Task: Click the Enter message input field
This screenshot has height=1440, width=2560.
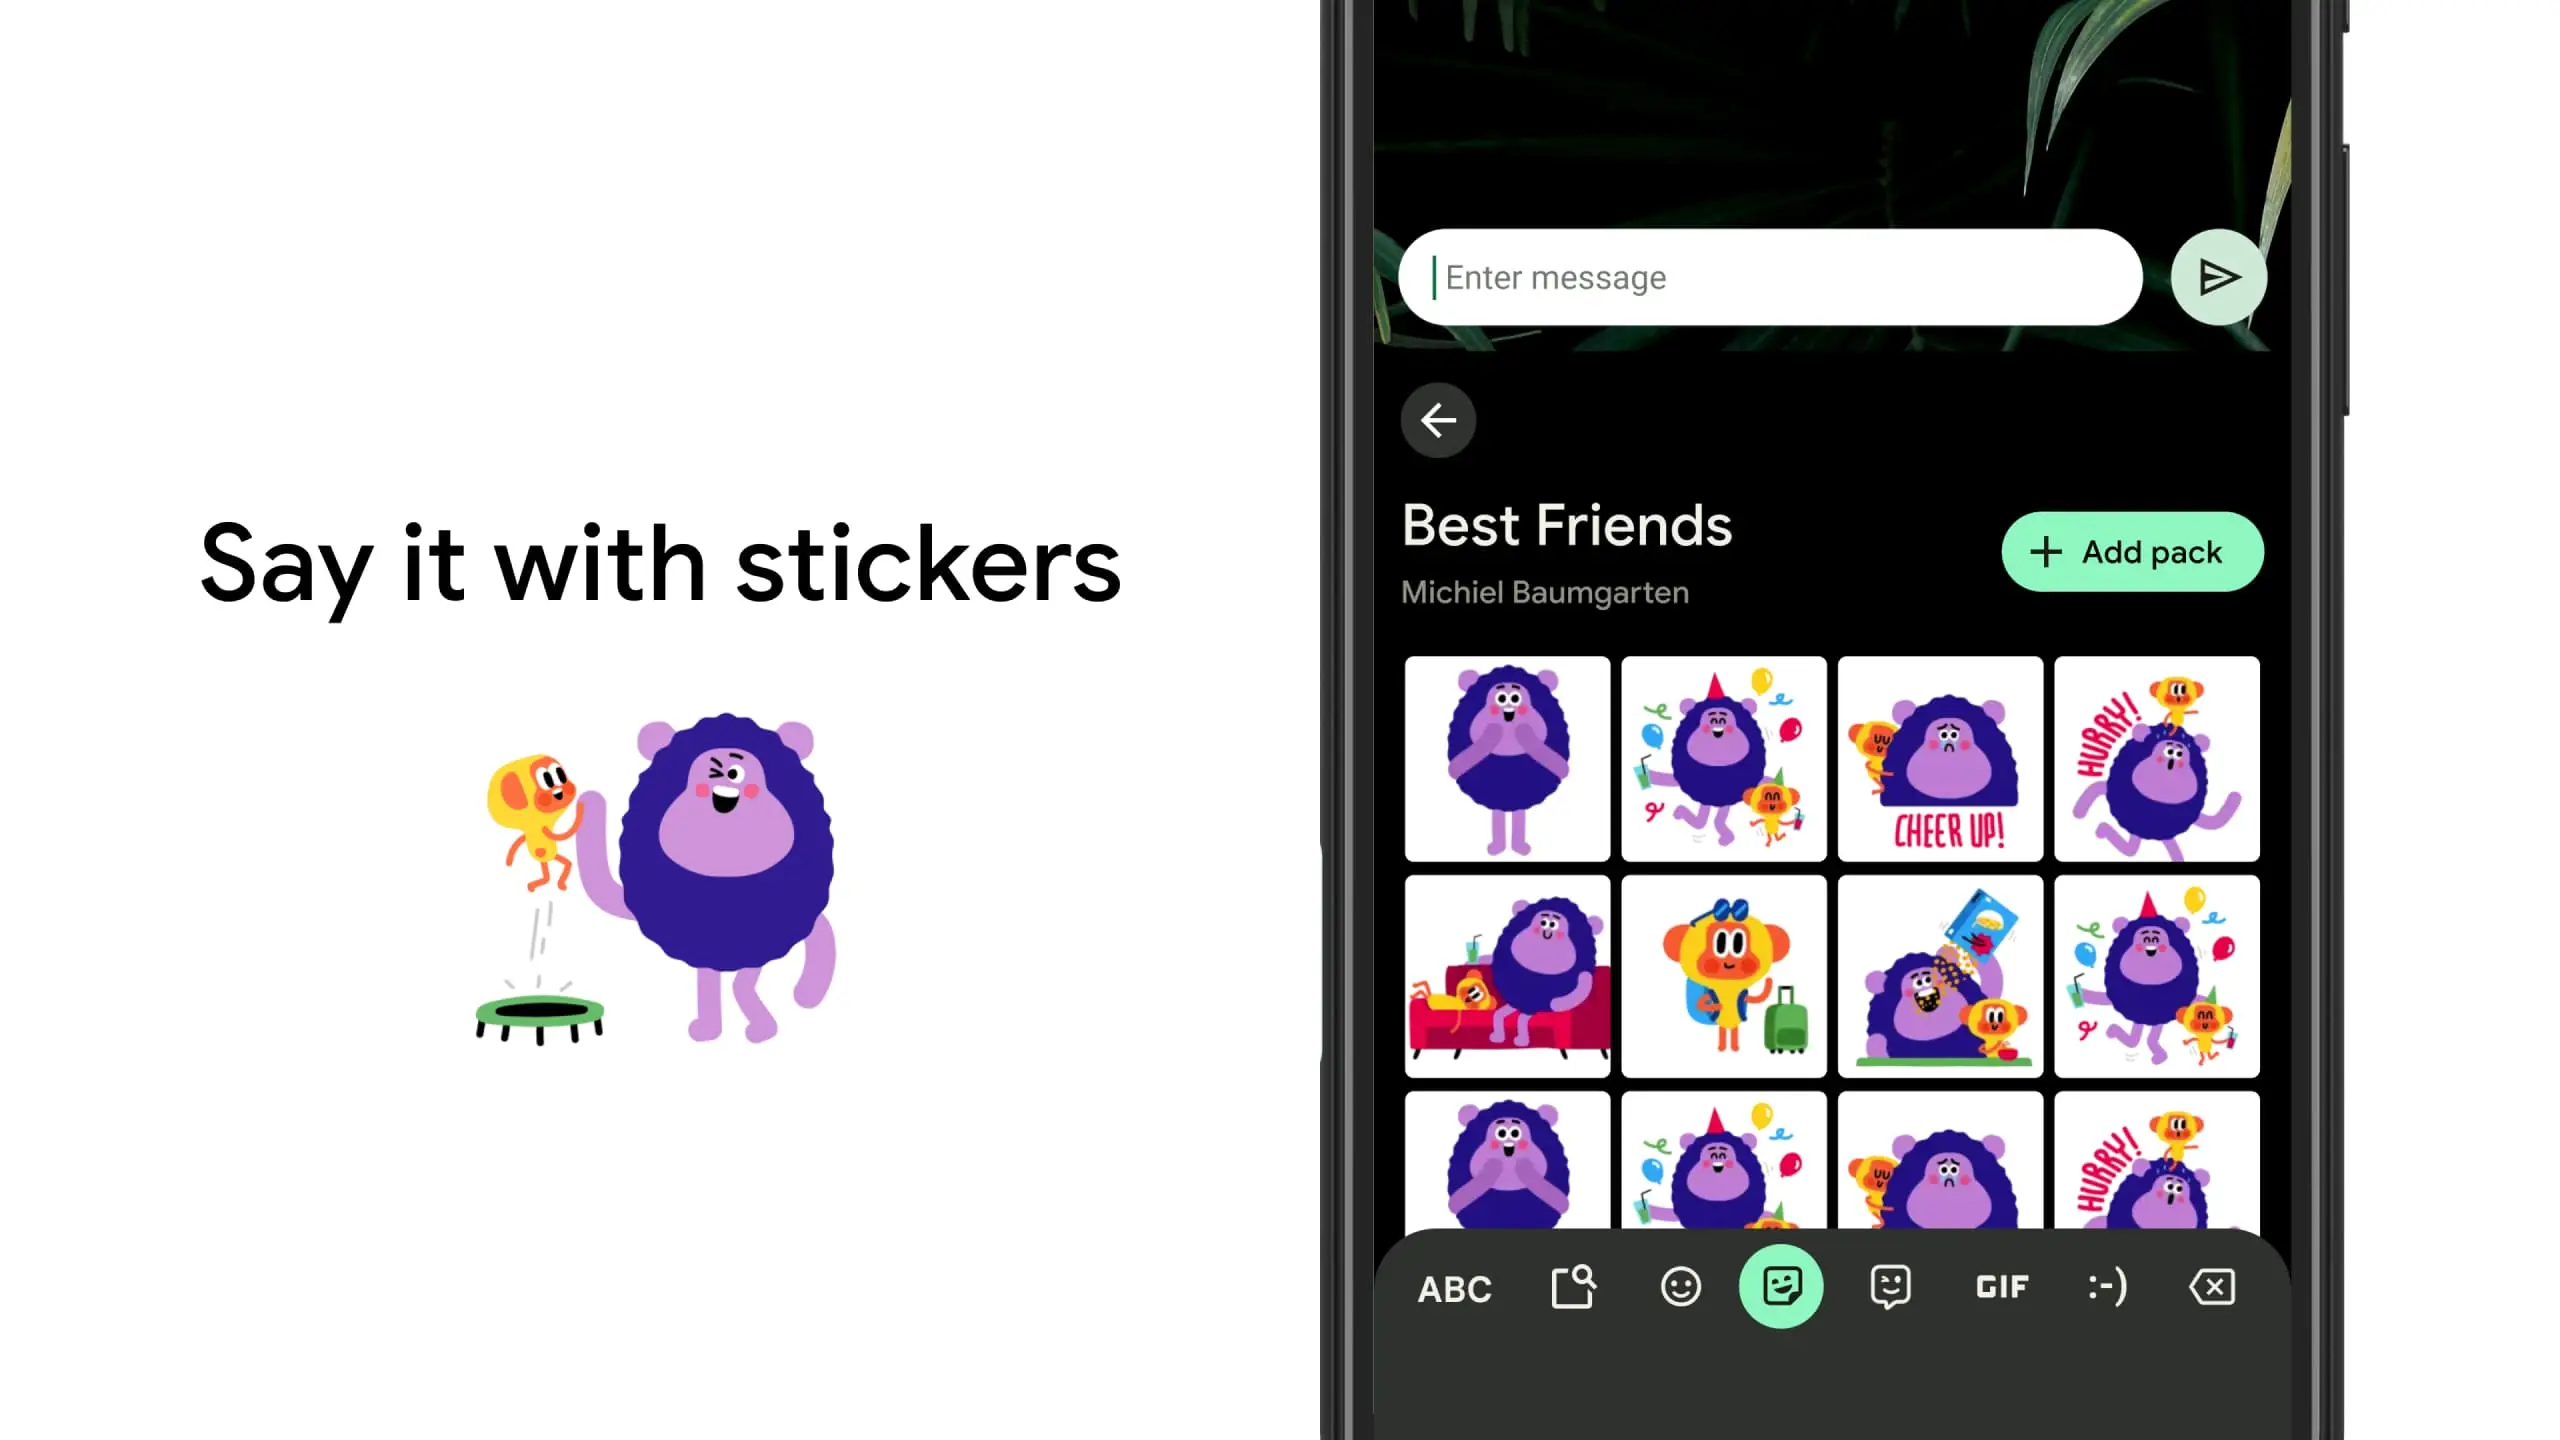Action: (1772, 276)
